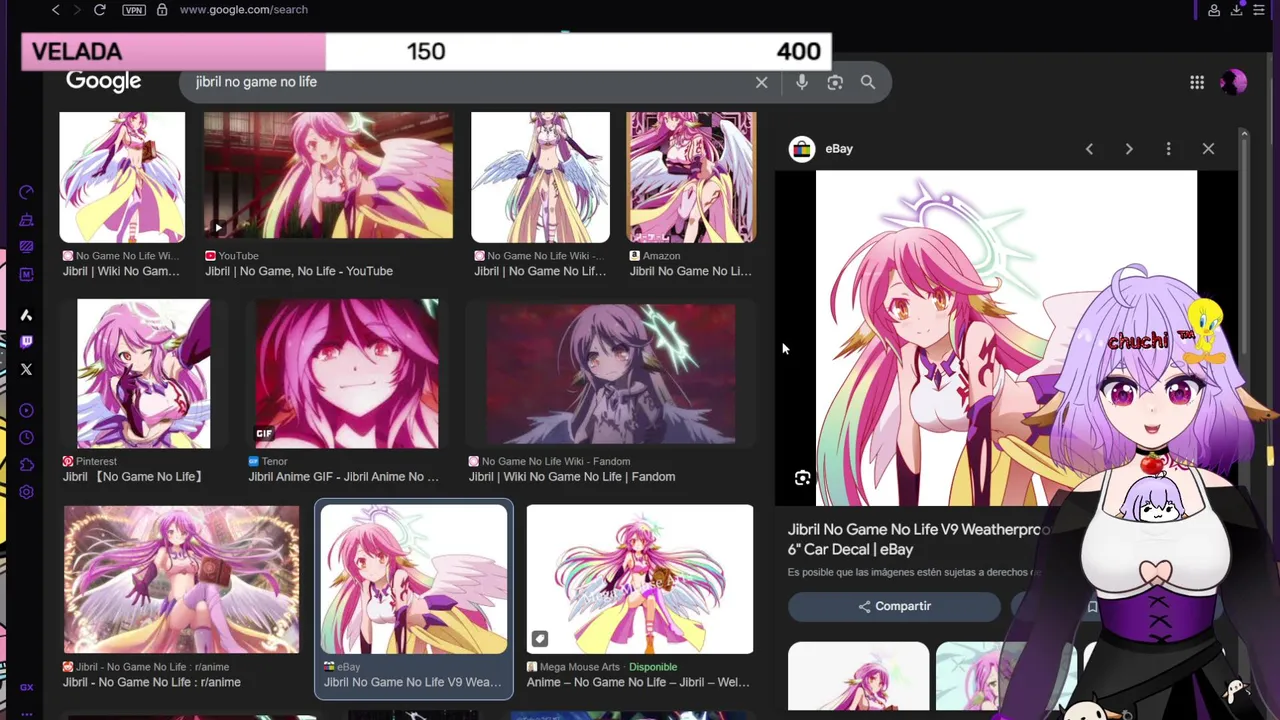Open the first Jibril Wiki thumbnail
This screenshot has width=1280, height=720.
pos(122,177)
